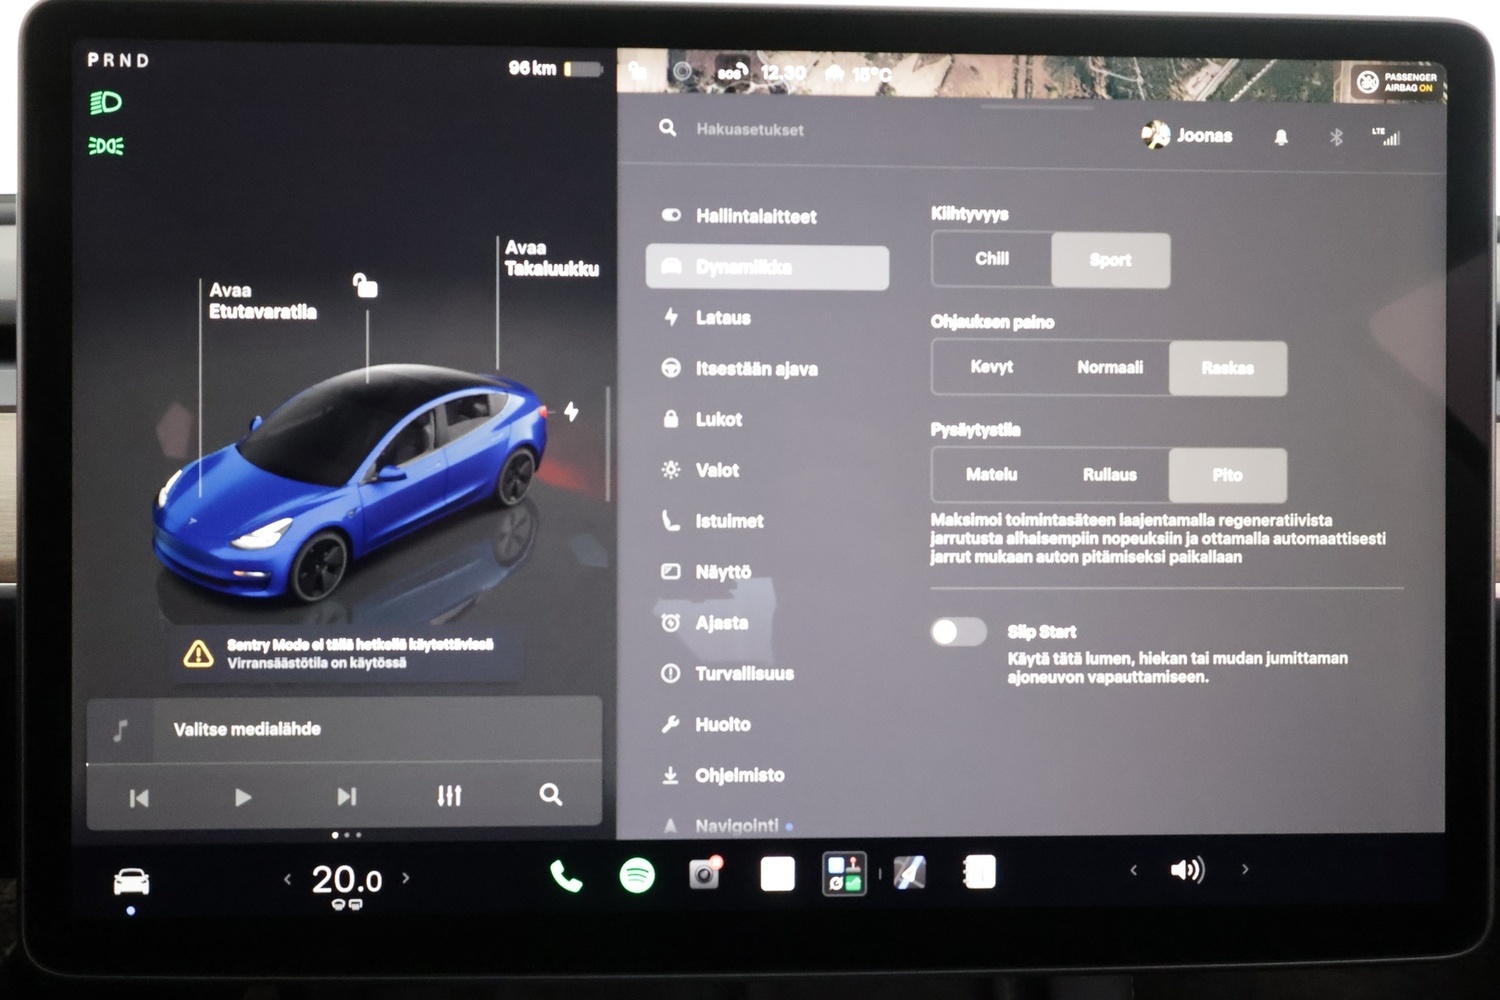Viewport: 1500px width, 1000px height.
Task: Increase cabin temperature with right arrow
Action: click(406, 878)
